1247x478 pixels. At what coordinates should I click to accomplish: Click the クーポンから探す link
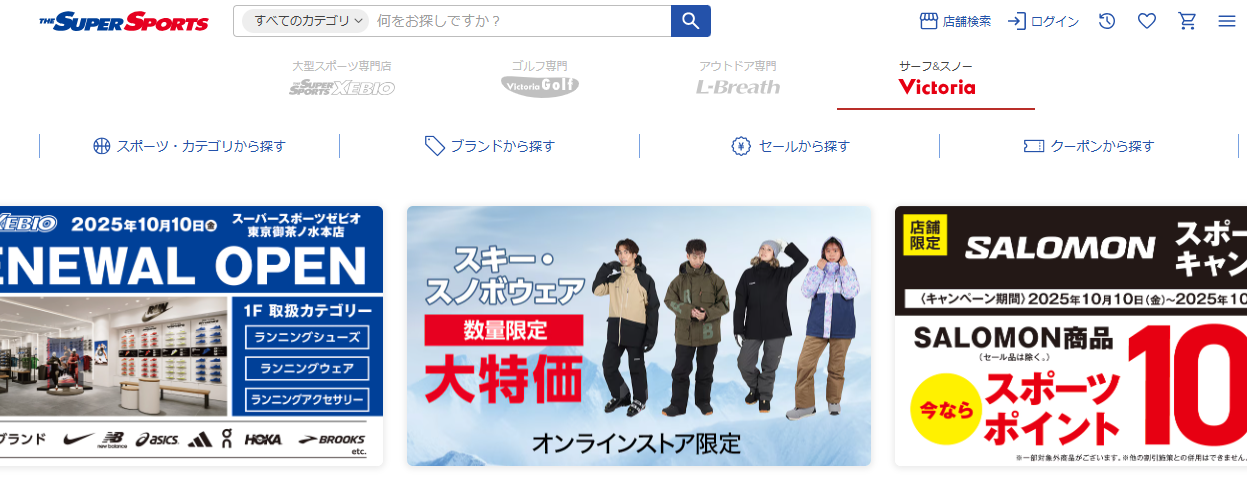(x=1089, y=146)
